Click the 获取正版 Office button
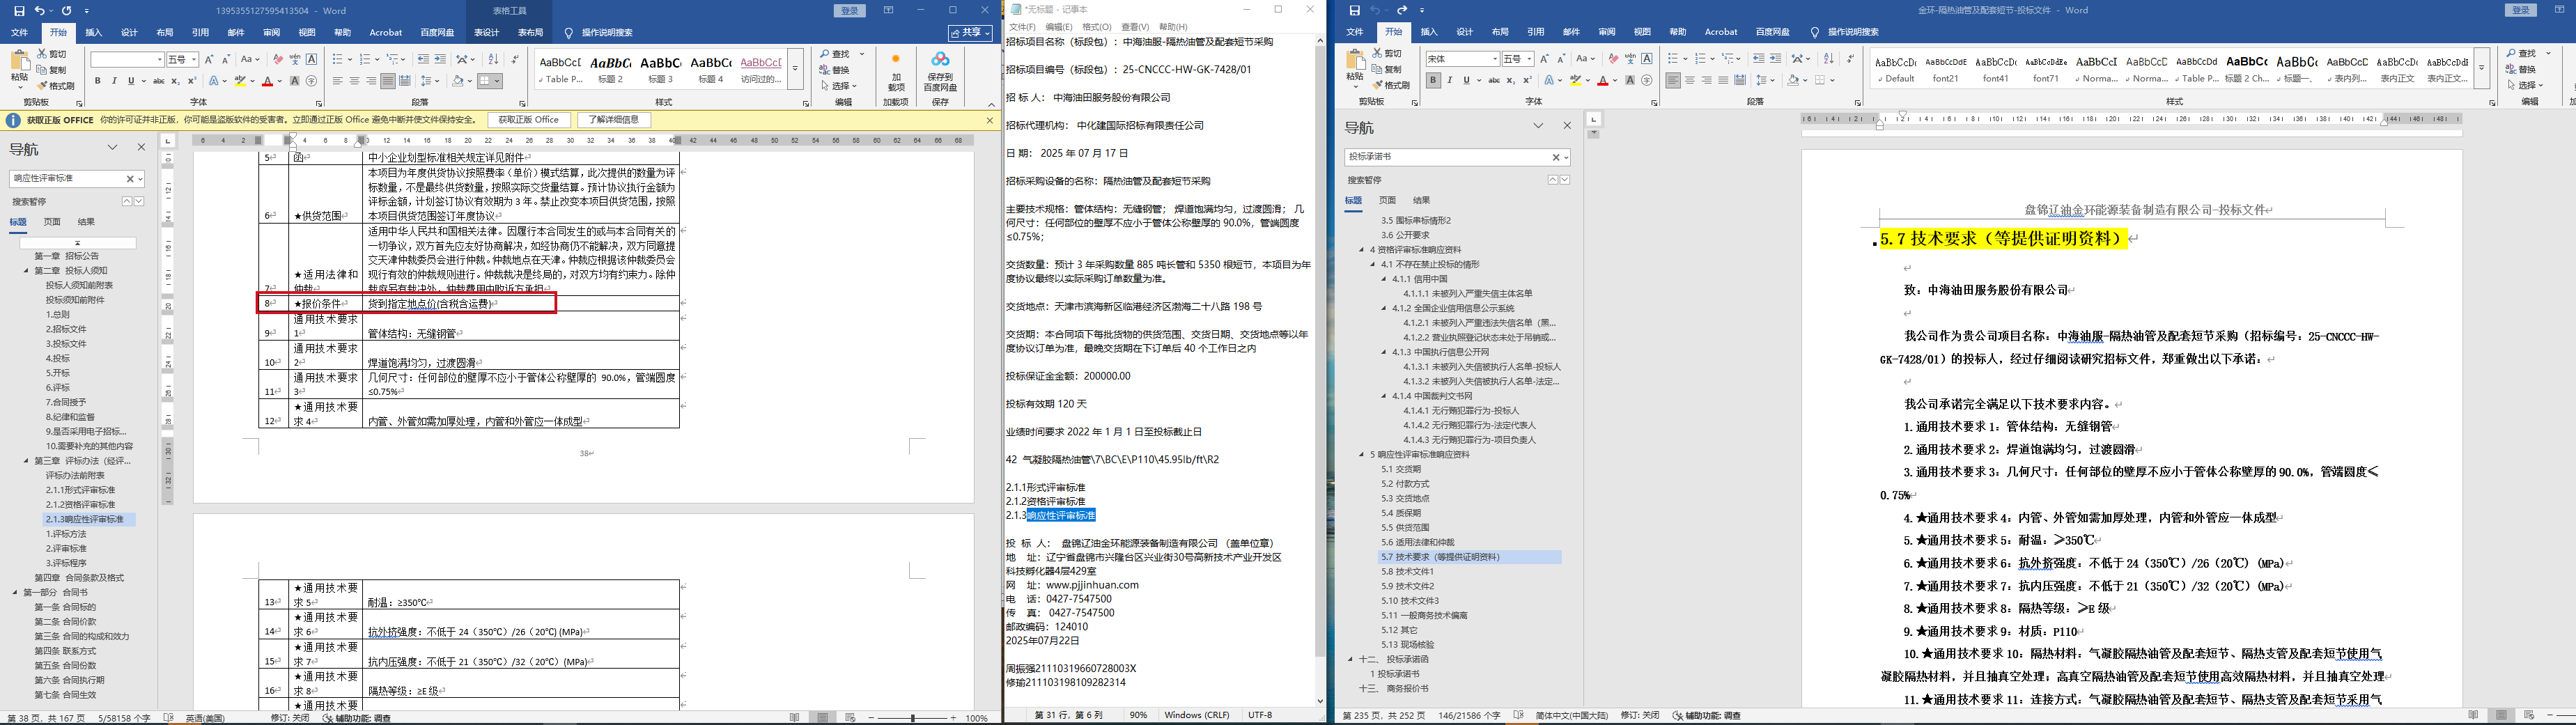Image resolution: width=2576 pixels, height=725 pixels. [529, 120]
